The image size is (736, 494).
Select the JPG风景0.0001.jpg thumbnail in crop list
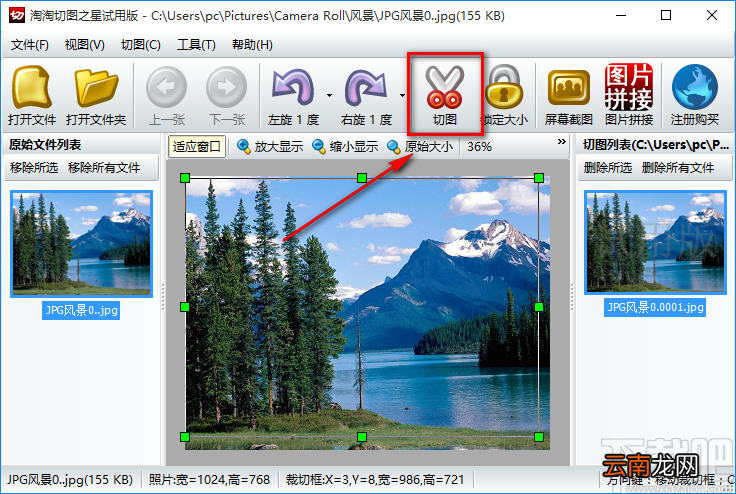pyautogui.click(x=655, y=242)
